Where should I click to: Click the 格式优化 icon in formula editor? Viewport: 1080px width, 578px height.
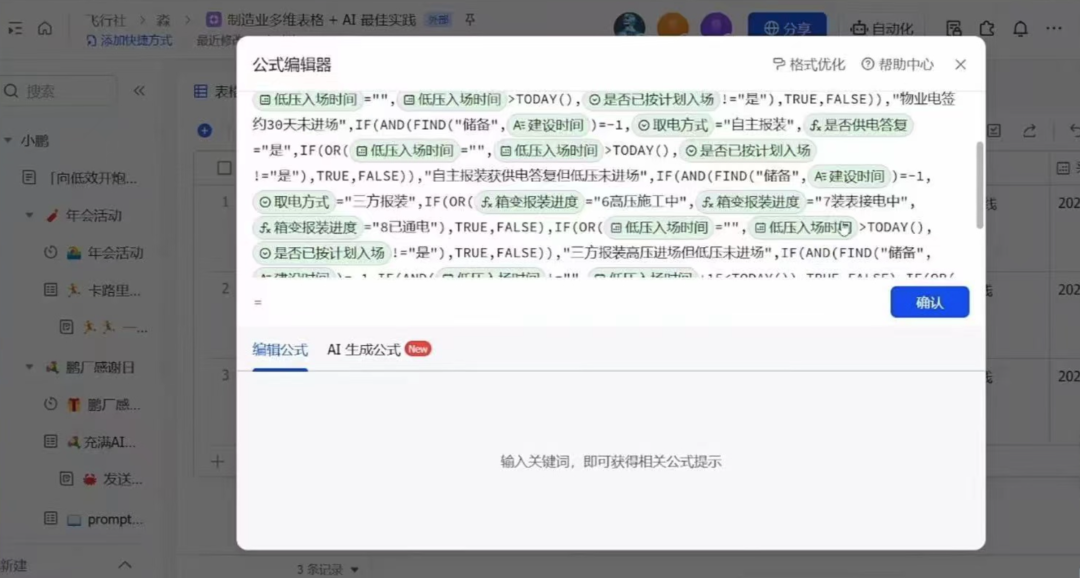click(780, 64)
